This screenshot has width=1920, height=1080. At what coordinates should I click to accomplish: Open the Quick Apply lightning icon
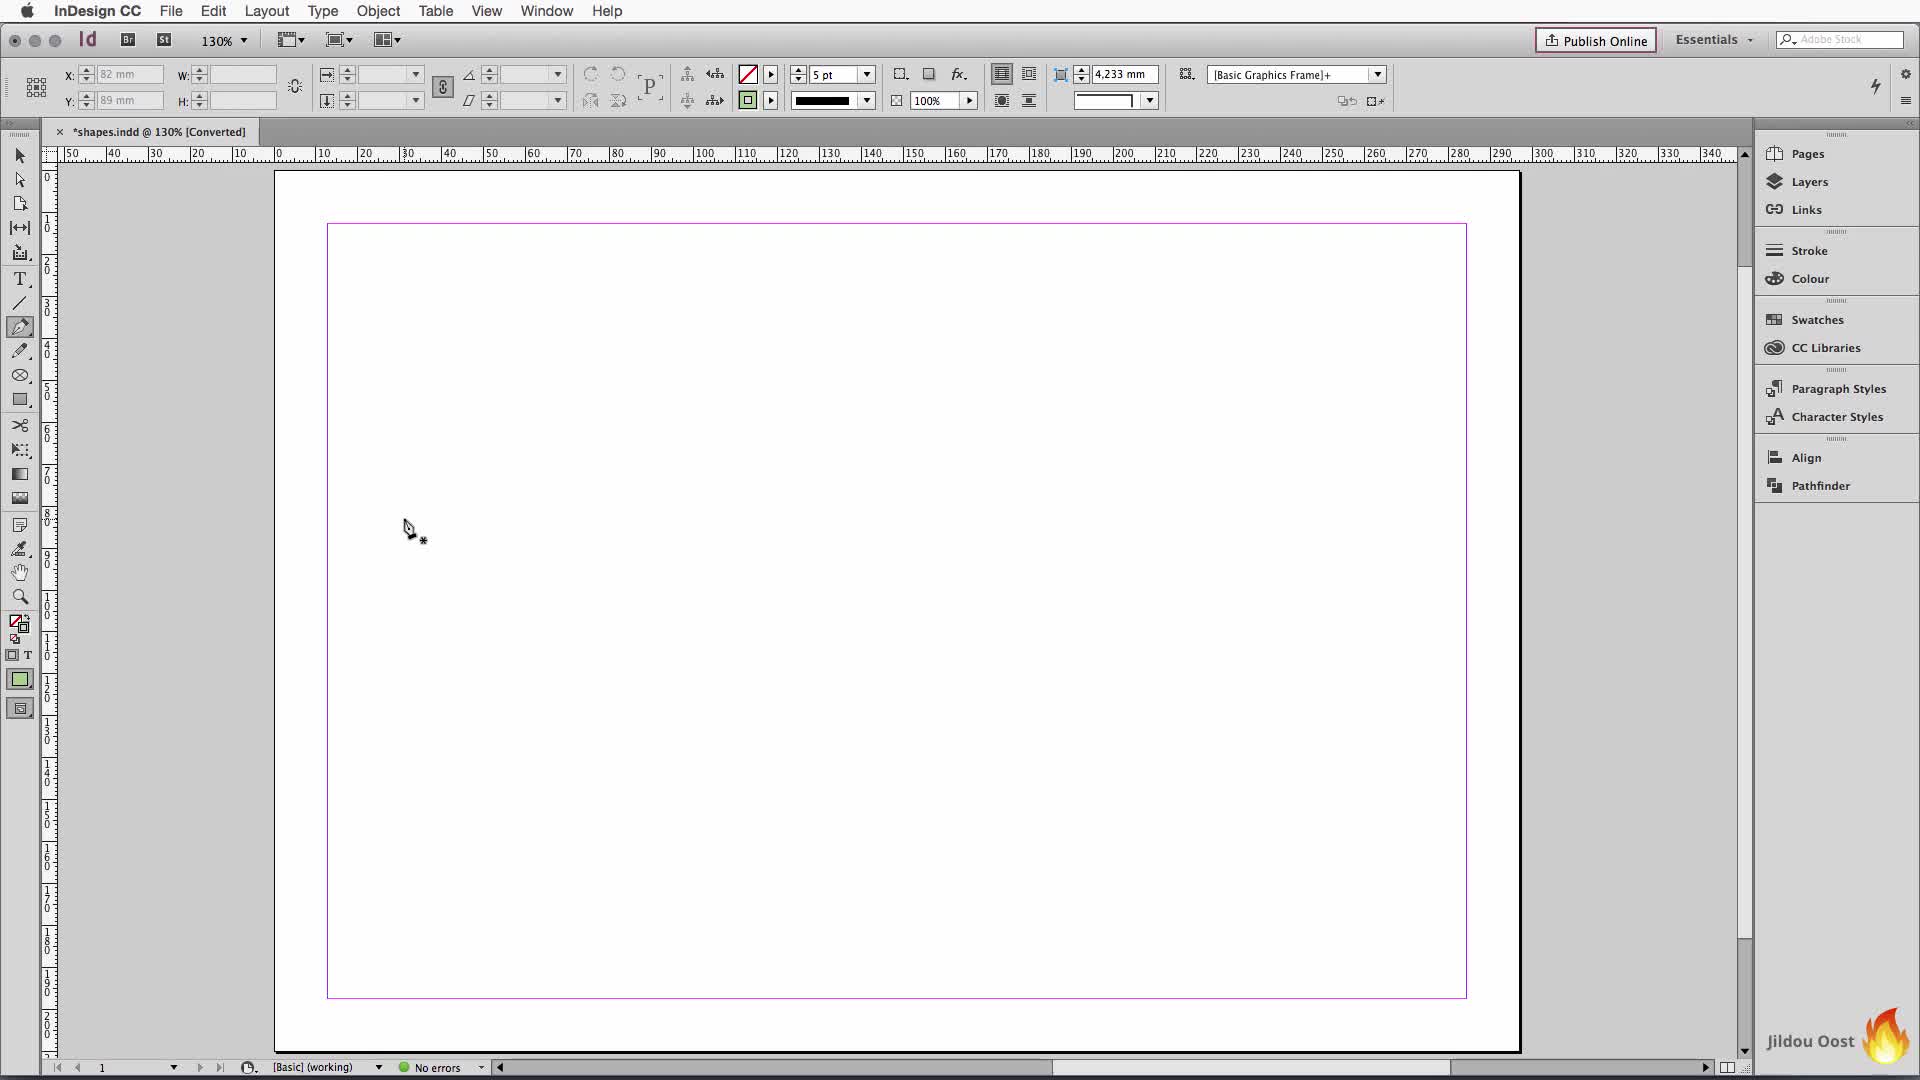click(x=1876, y=86)
